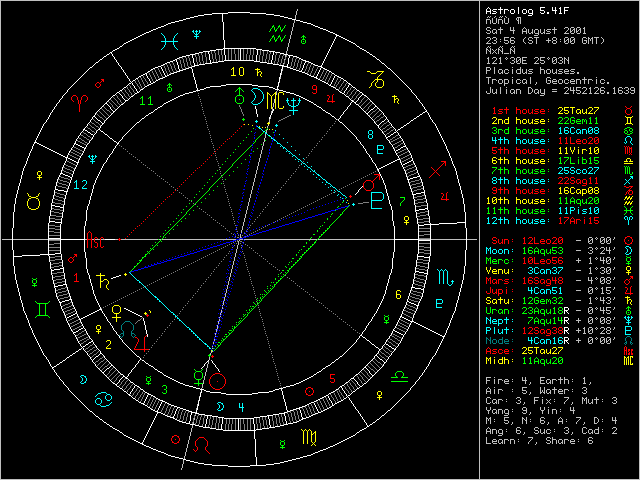The height and width of the screenshot is (480, 640).
Task: Select the Julian Day line in the sidebar
Action: click(x=553, y=90)
